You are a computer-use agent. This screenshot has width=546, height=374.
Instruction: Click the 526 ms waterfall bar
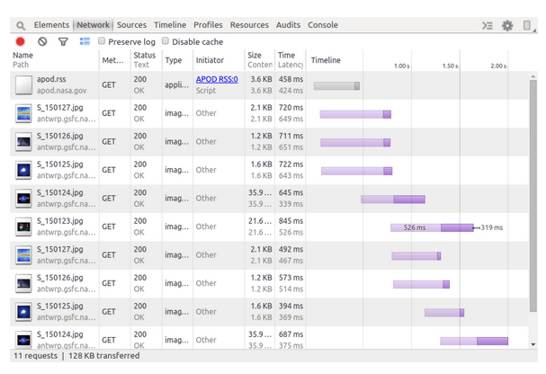432,228
